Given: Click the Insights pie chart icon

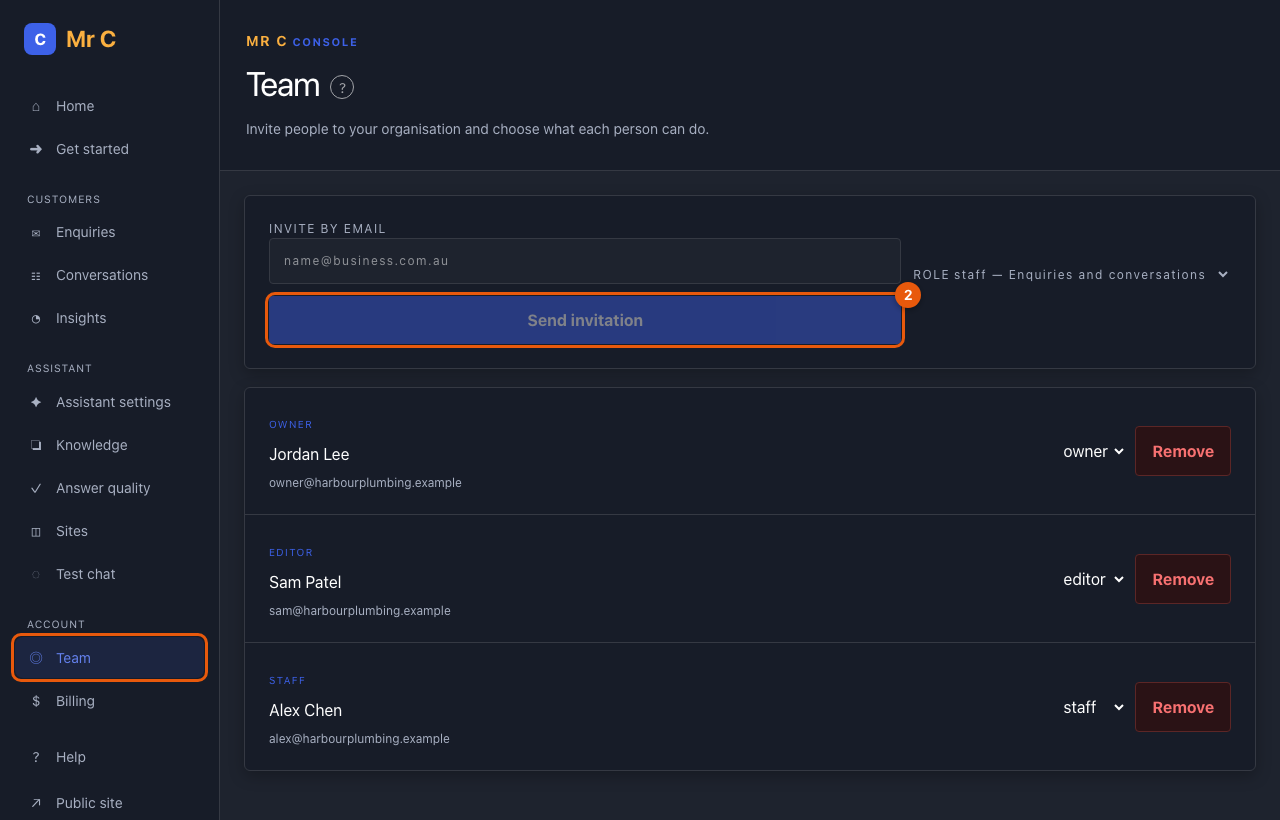Looking at the screenshot, I should click(36, 319).
